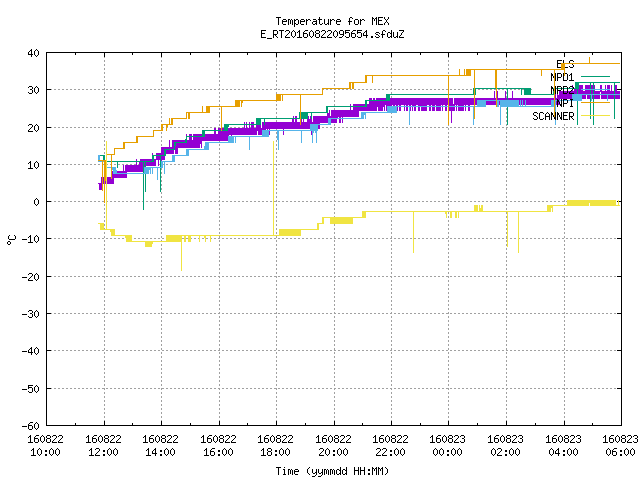The height and width of the screenshot is (480, 640).
Task: Click the y-axis tick value -60
Action: (x=31, y=426)
